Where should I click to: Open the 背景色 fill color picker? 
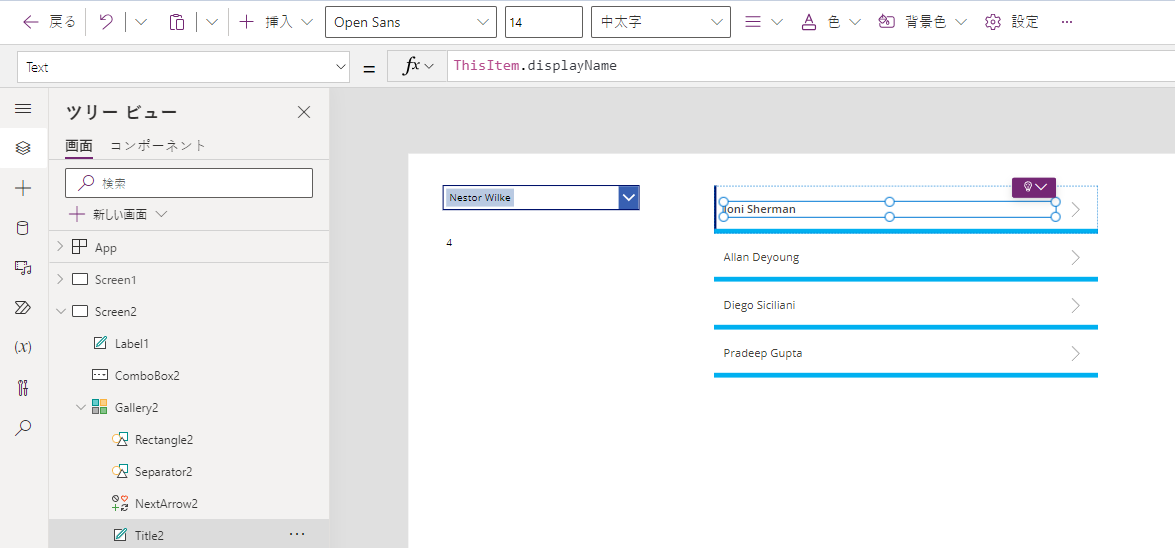(922, 22)
